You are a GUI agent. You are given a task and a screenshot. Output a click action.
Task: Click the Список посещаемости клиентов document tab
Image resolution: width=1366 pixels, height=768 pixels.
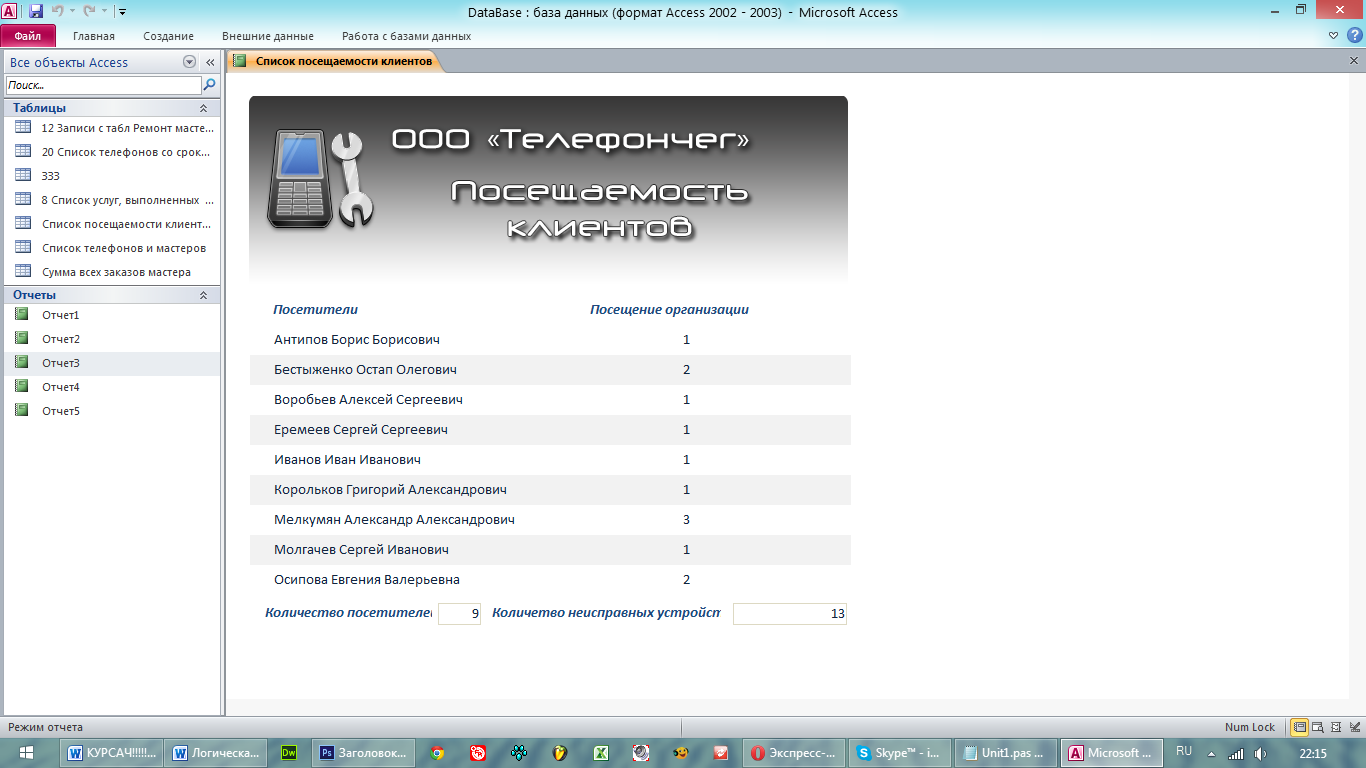click(334, 61)
